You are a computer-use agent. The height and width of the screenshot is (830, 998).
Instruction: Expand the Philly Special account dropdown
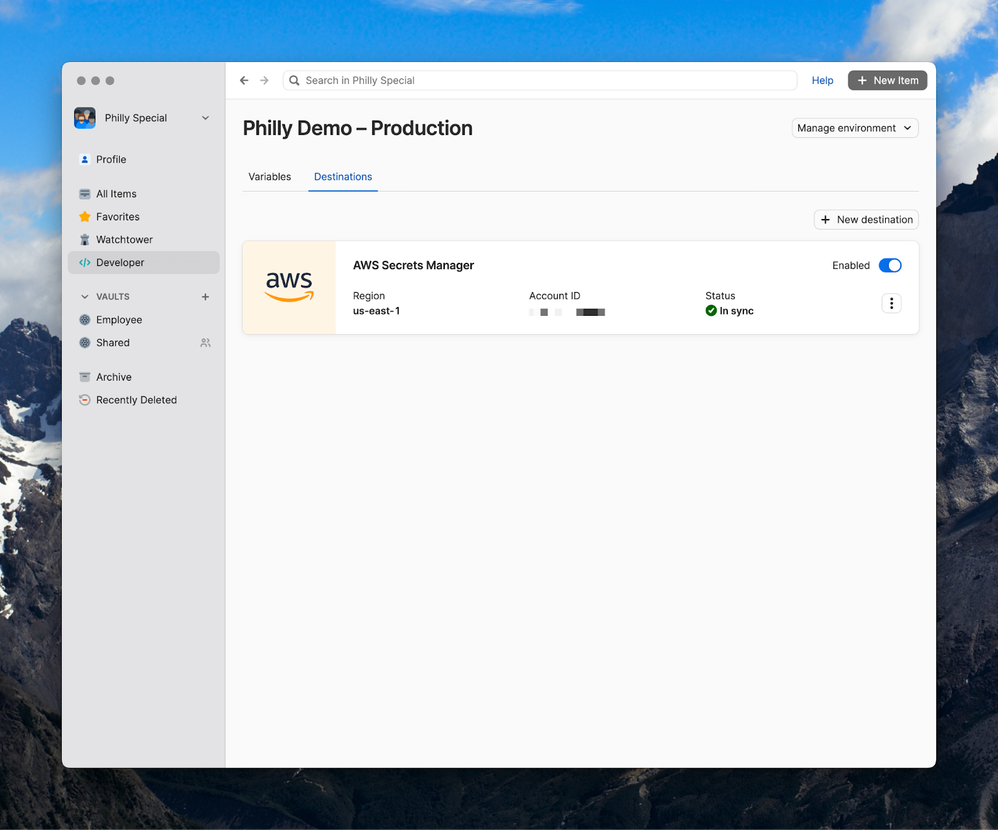[205, 118]
